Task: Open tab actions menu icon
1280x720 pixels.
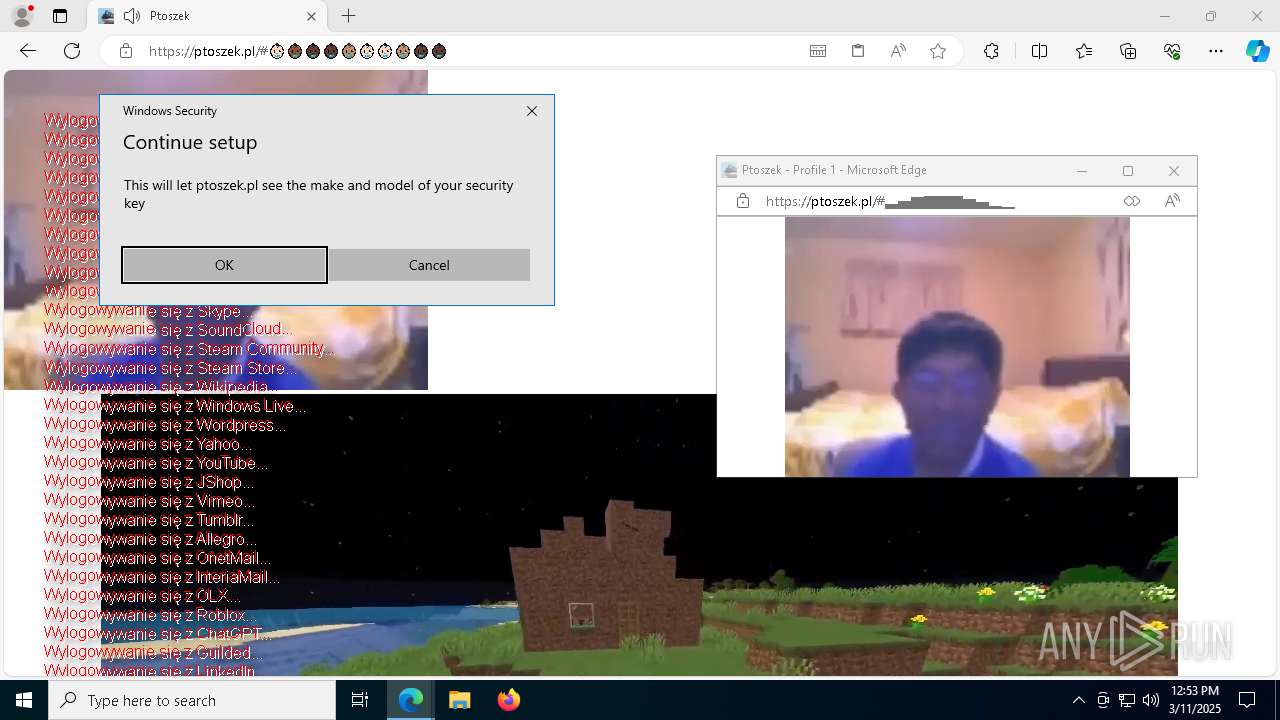Action: 60,16
